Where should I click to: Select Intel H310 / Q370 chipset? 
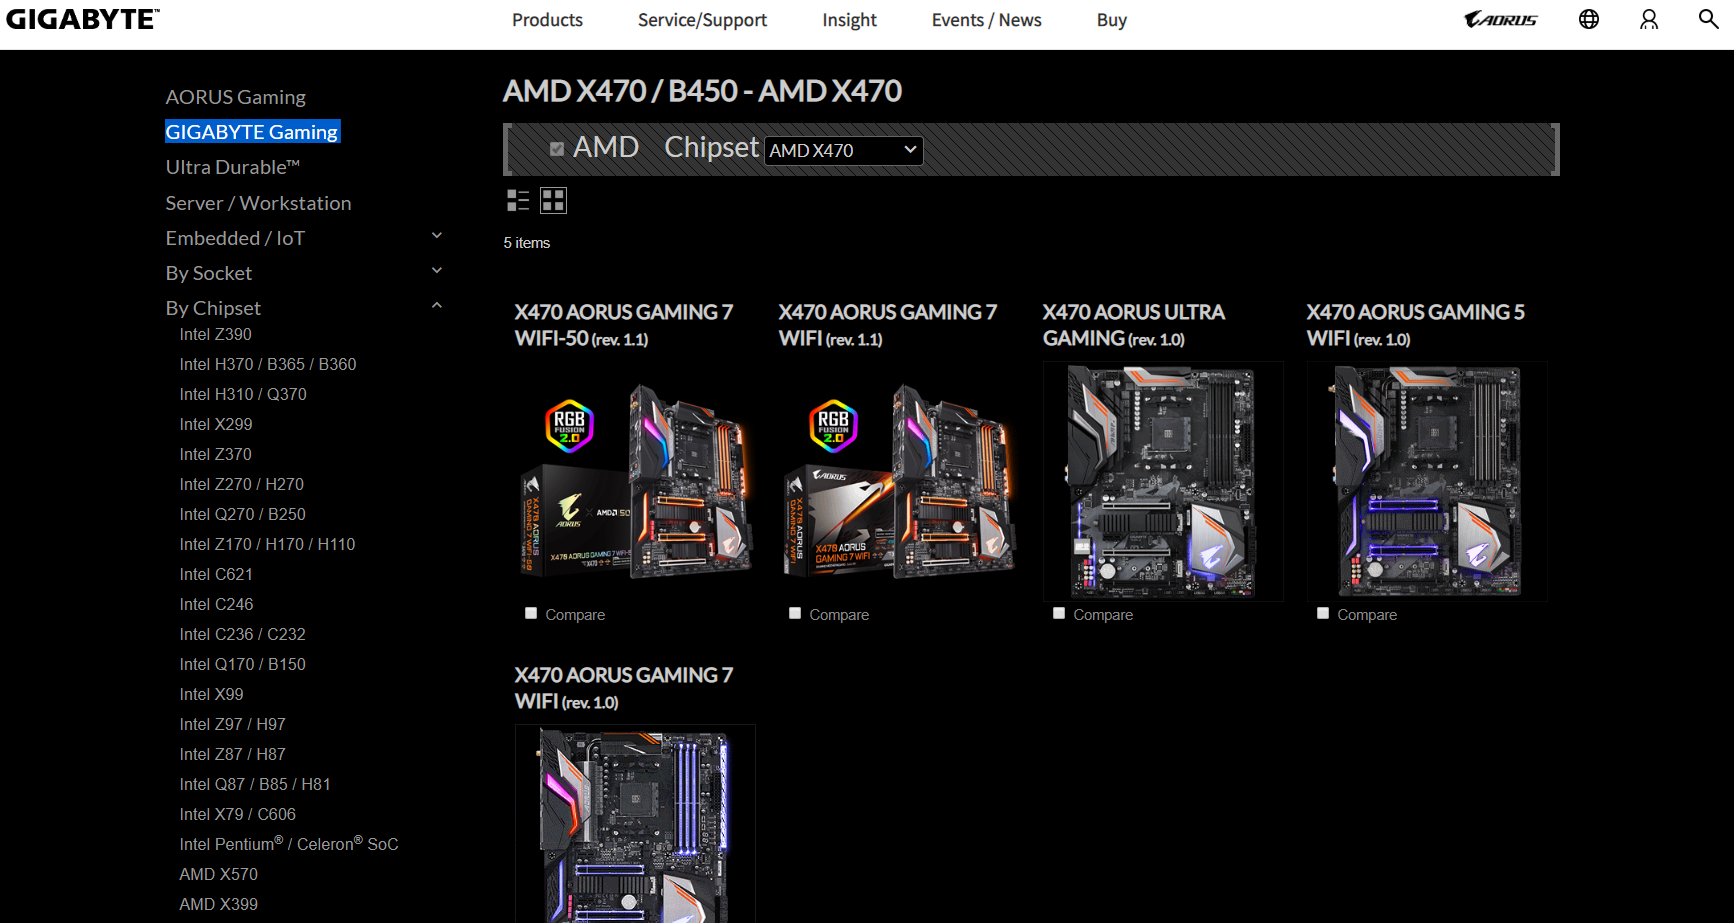click(x=243, y=394)
